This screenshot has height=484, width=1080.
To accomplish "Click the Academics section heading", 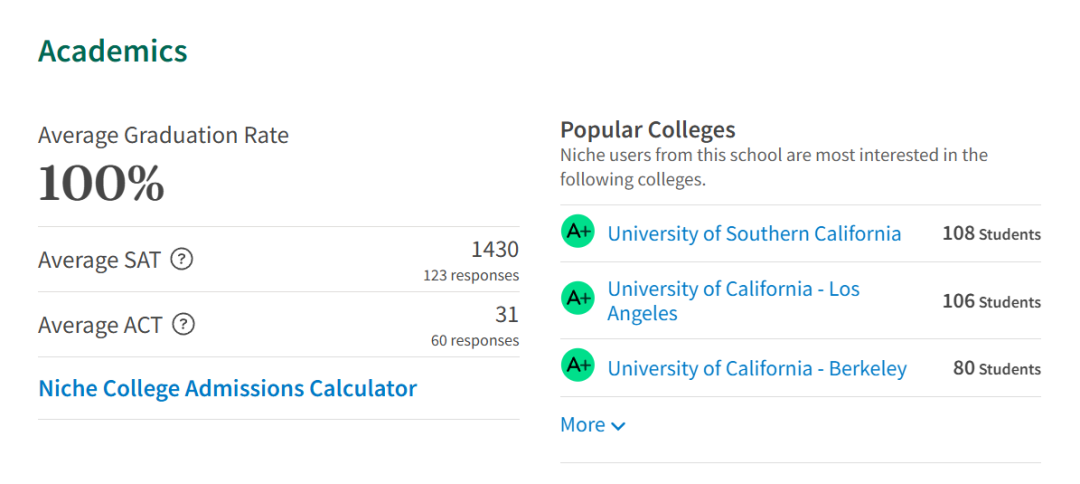I will tap(112, 51).
